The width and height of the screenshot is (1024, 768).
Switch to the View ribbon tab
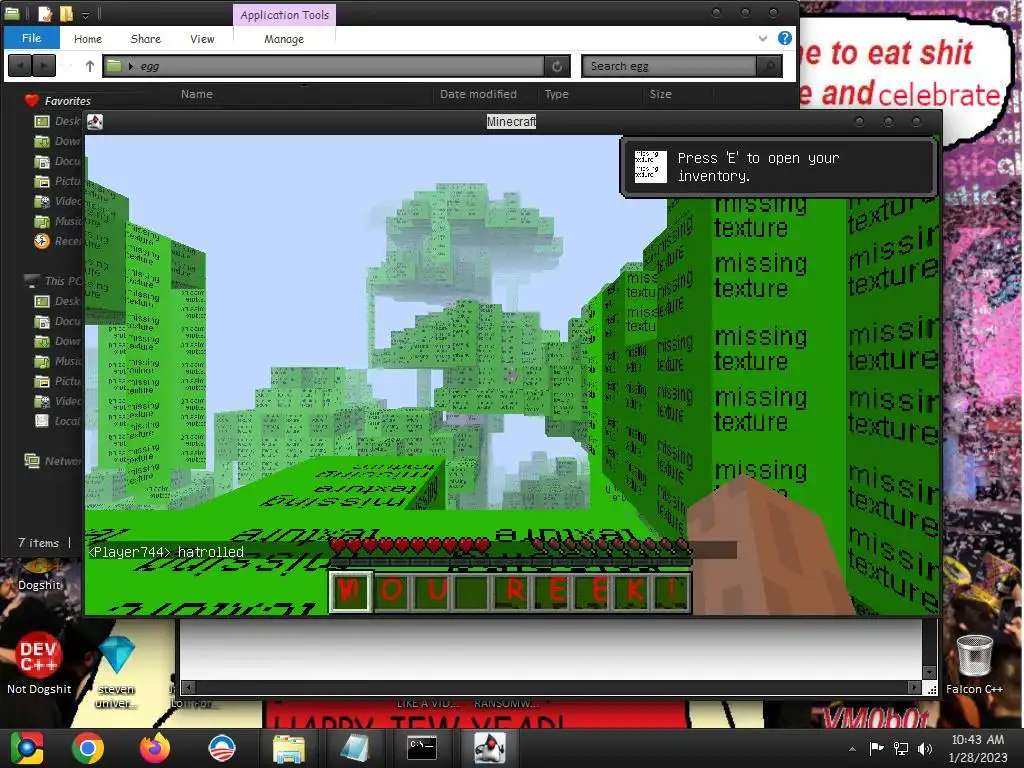coord(202,39)
